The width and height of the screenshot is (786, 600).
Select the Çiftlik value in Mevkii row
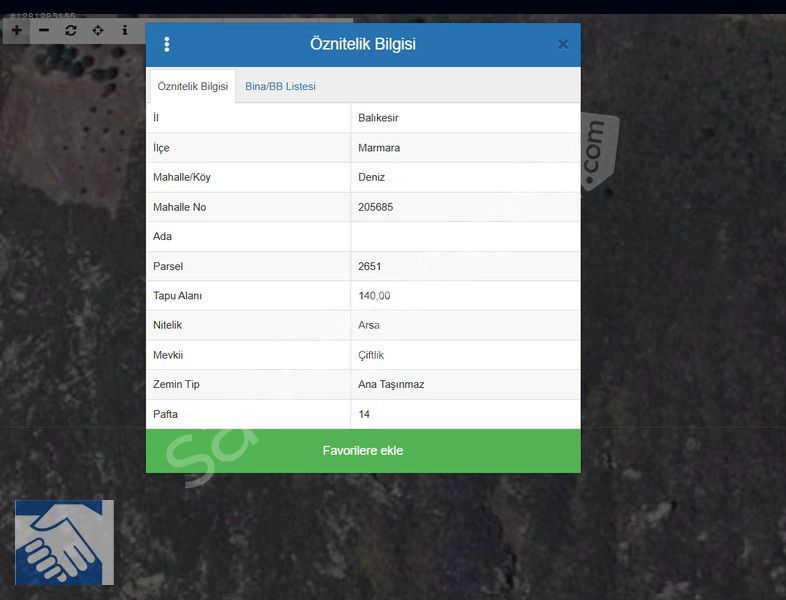pos(371,355)
